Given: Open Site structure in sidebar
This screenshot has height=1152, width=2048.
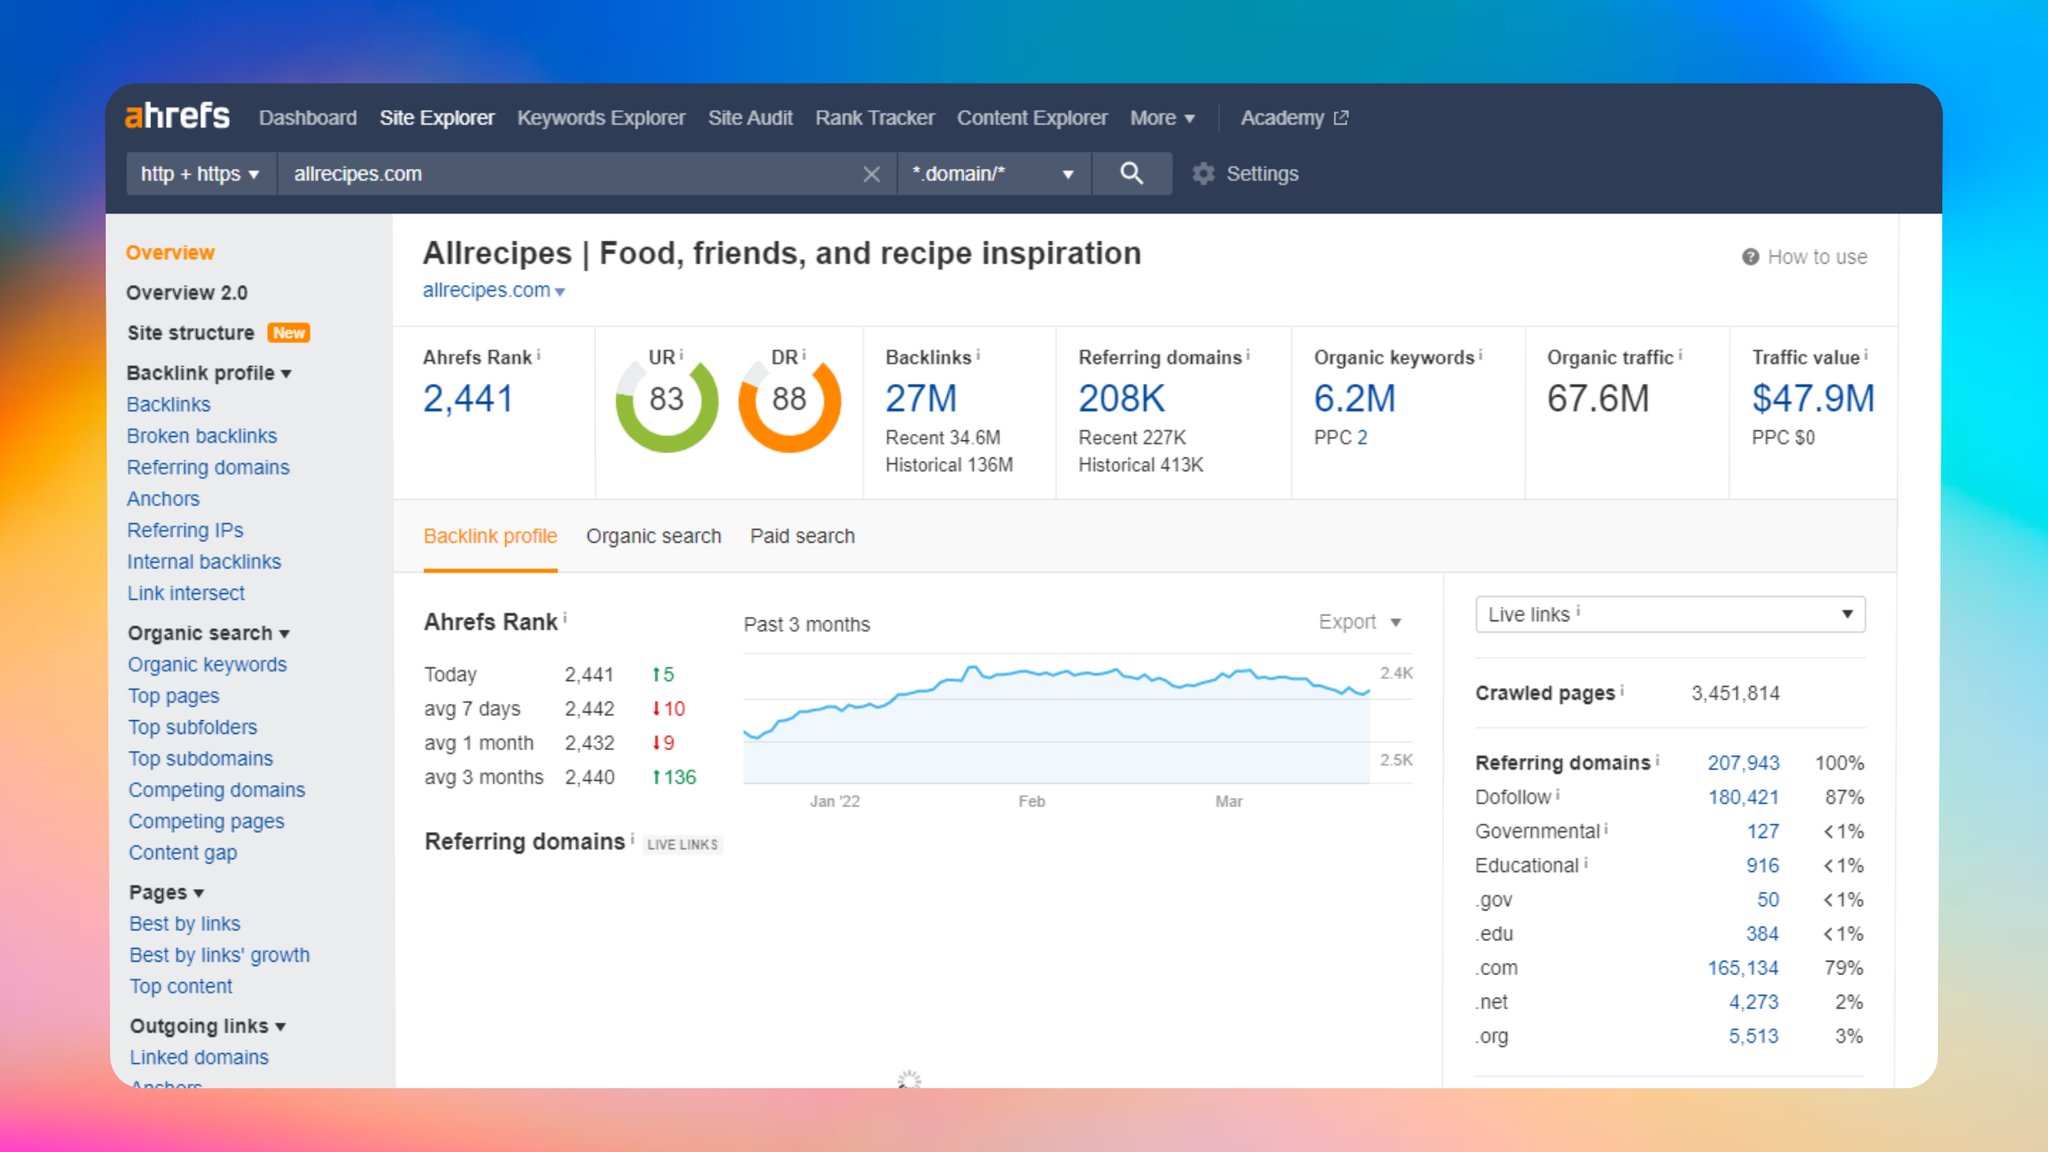Looking at the screenshot, I should [x=191, y=333].
